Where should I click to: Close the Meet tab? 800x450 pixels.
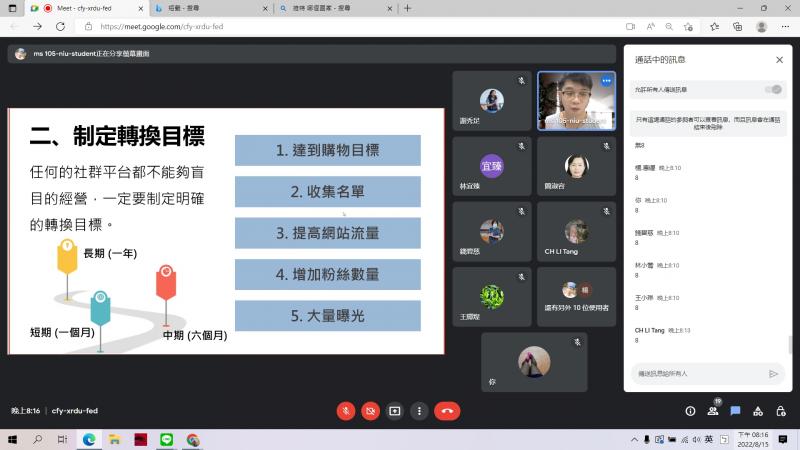pos(141,8)
